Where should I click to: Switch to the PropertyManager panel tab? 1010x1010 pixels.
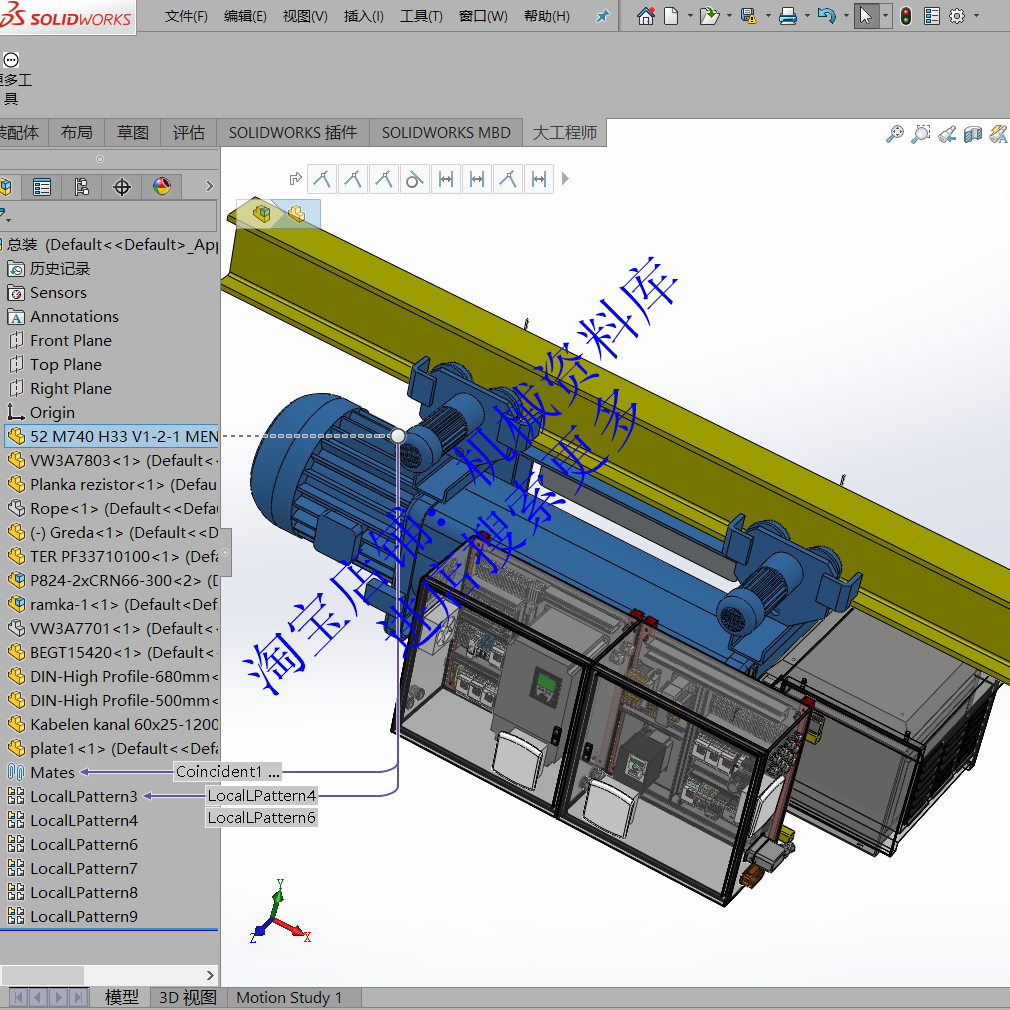[42, 187]
